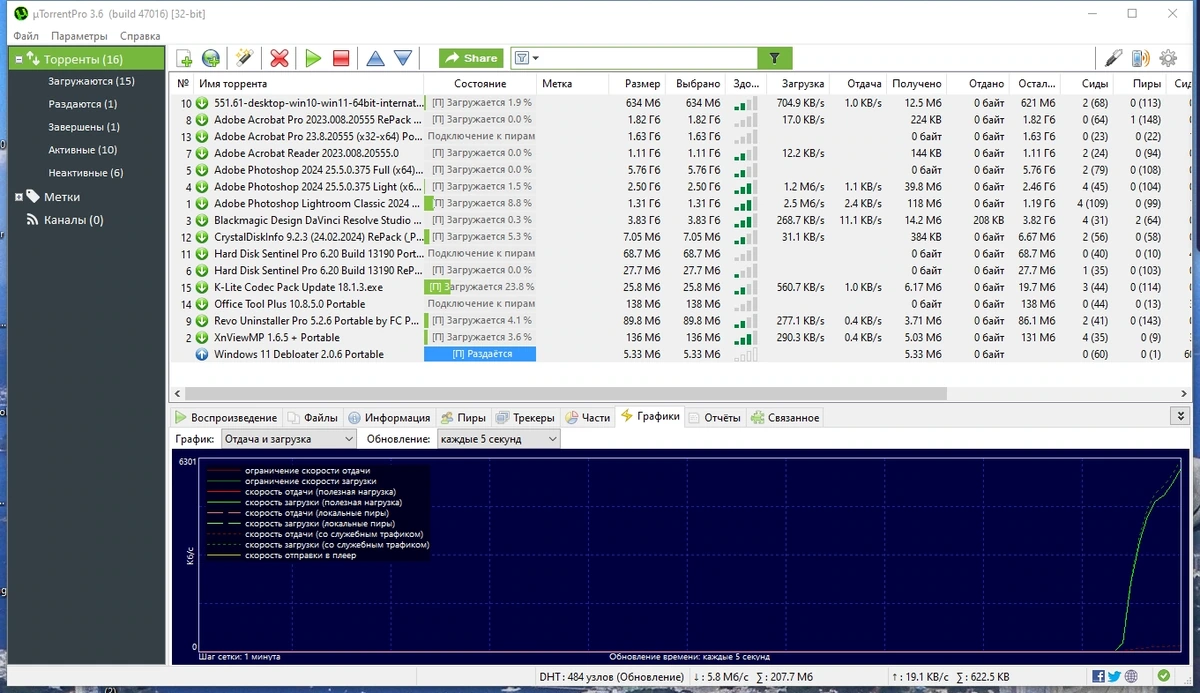This screenshot has height=693, width=1200.
Task: Open the График type dropdown
Action: (288, 438)
